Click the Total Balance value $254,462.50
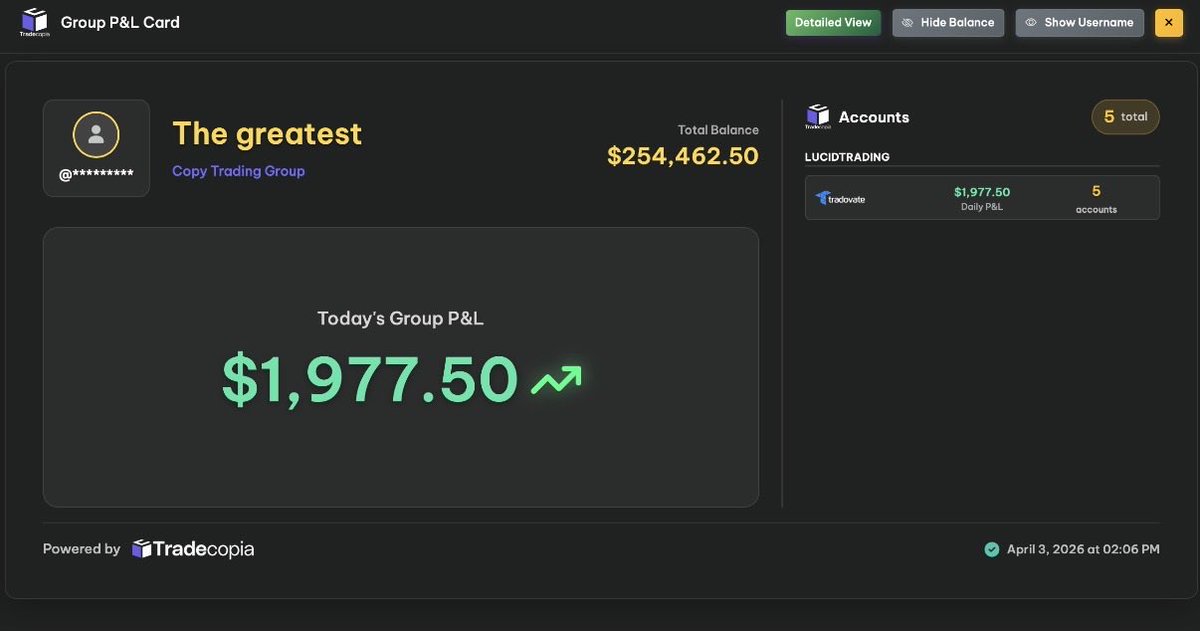This screenshot has height=631, width=1200. [x=683, y=156]
